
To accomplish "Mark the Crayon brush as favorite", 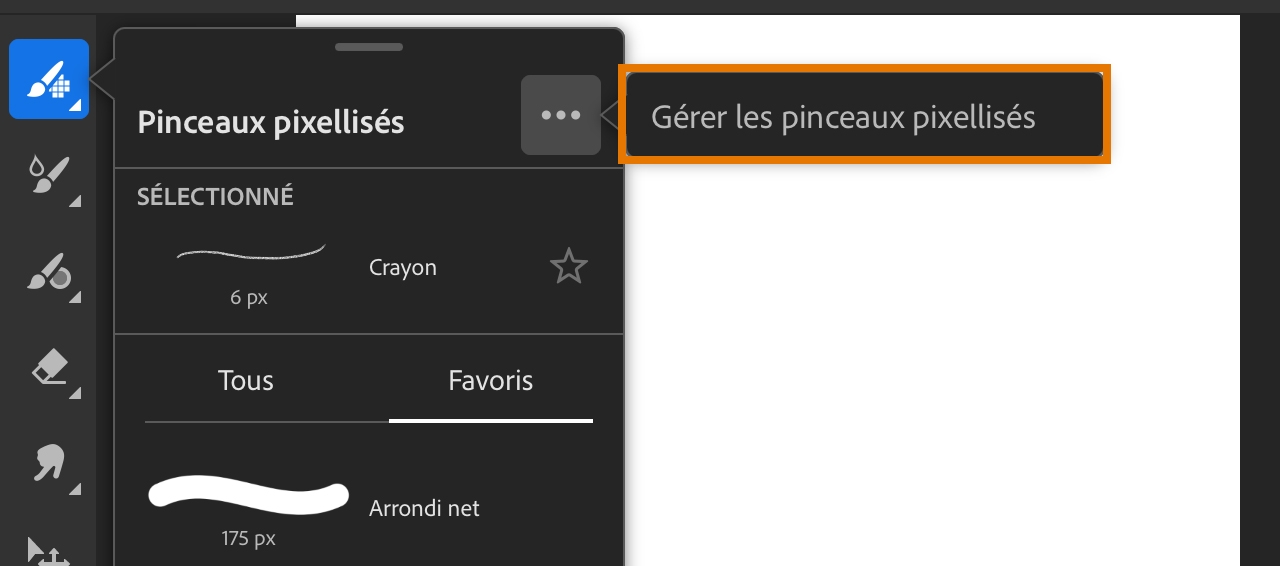I will (x=569, y=267).
